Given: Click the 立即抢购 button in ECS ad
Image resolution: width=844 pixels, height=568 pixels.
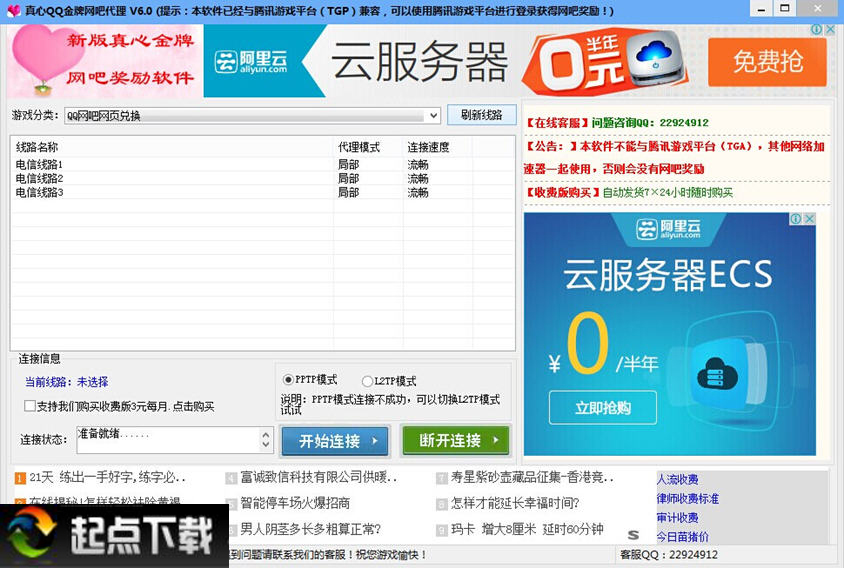Looking at the screenshot, I should (603, 408).
